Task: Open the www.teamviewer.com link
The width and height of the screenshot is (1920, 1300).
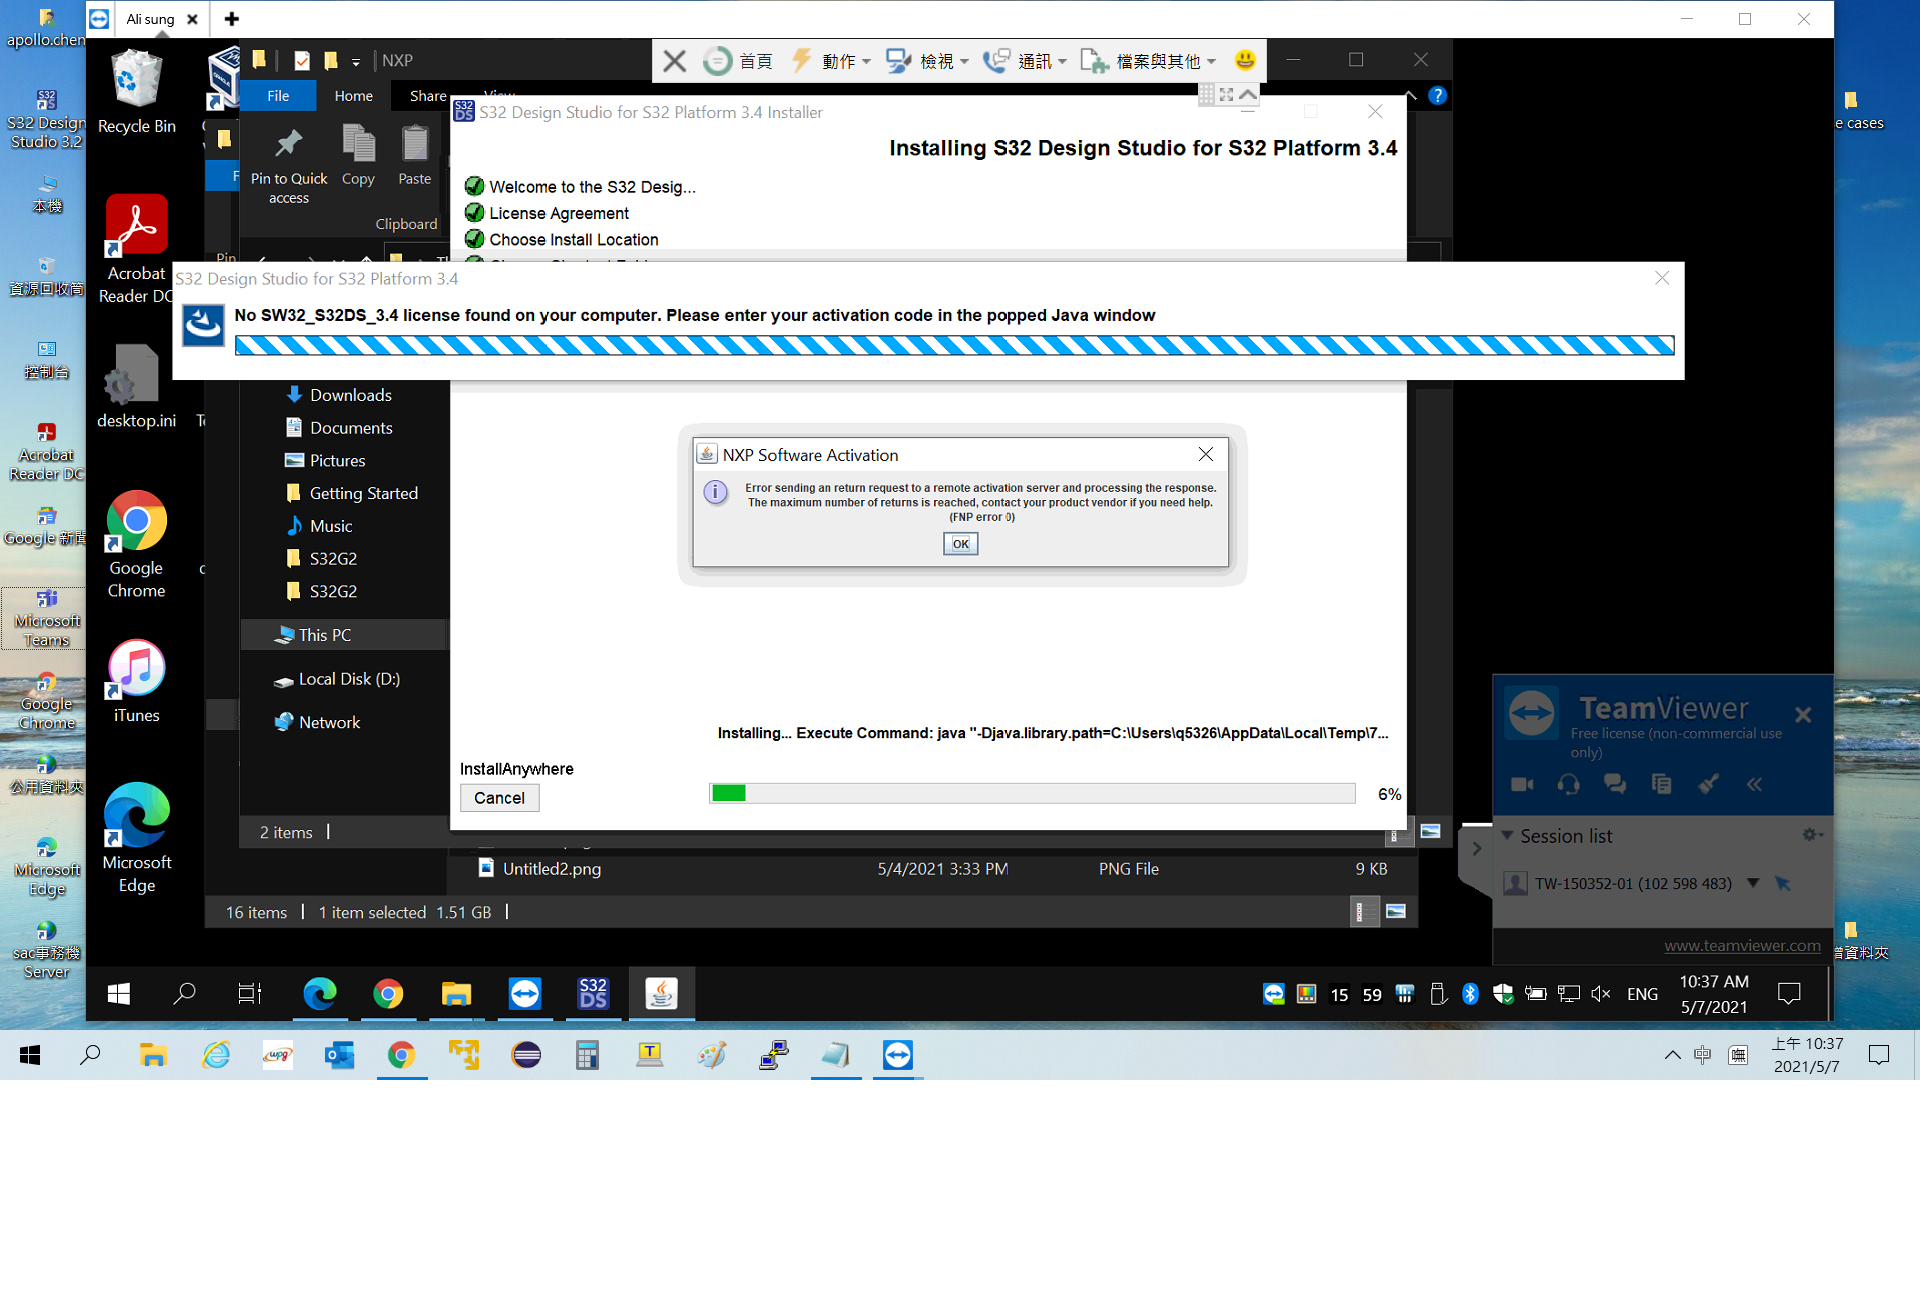Action: (x=1742, y=944)
